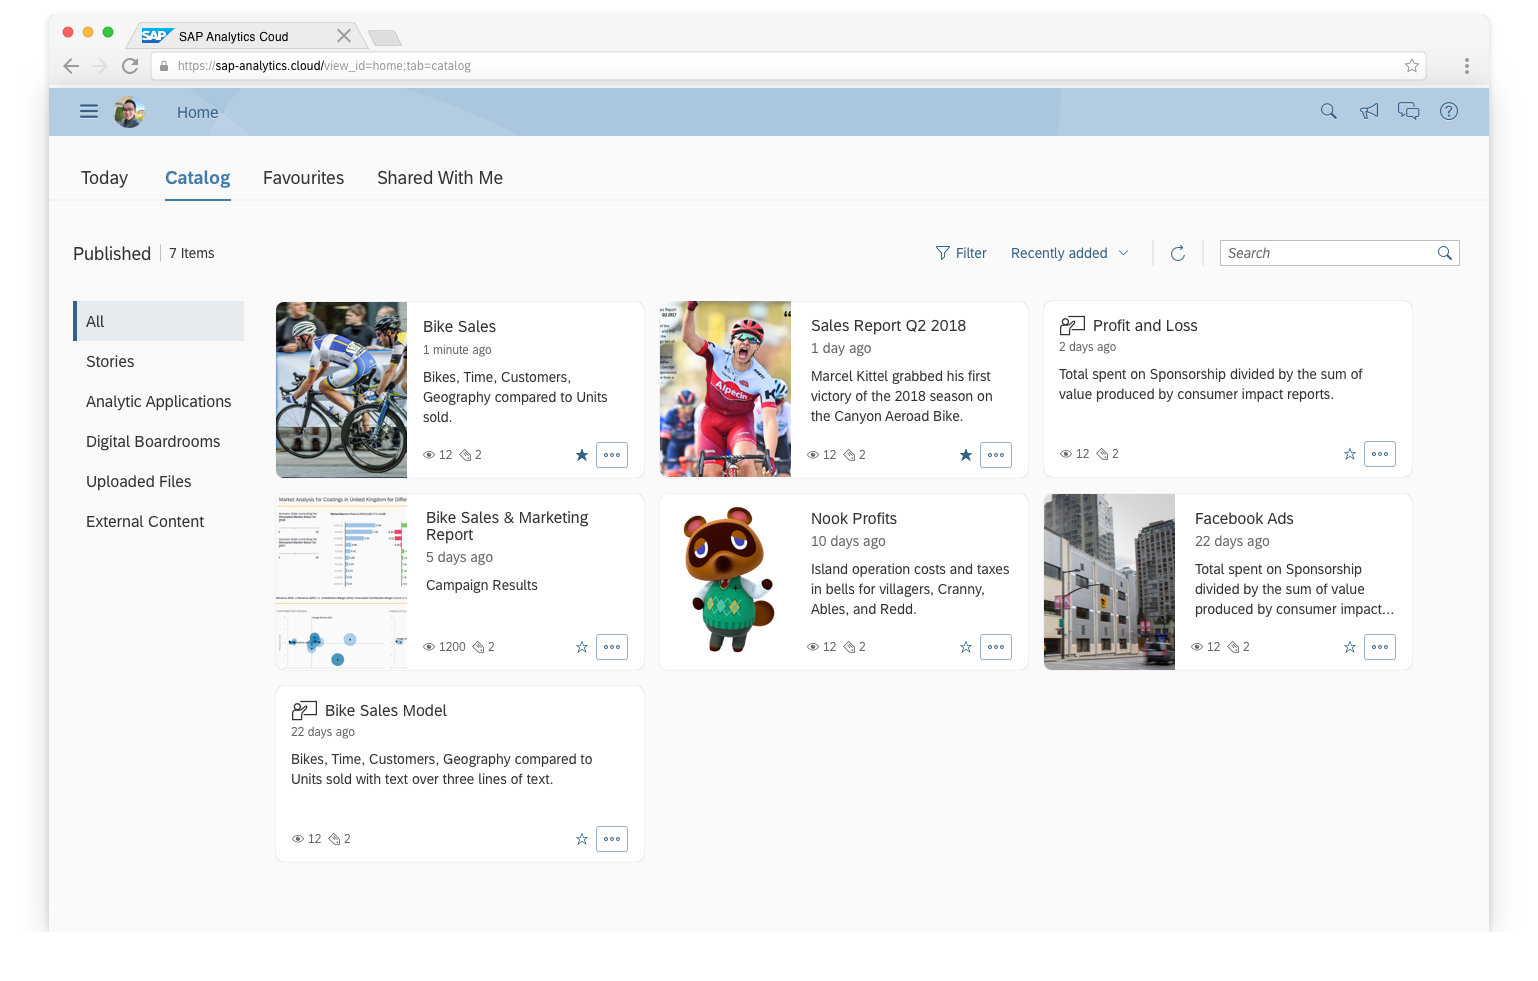Click the Filter button
Image resolution: width=1538 pixels, height=981 pixels.
click(x=961, y=253)
